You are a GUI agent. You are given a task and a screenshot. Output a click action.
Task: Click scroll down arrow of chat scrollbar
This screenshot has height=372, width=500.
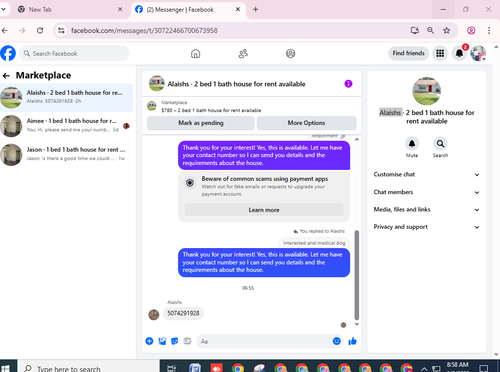click(357, 324)
